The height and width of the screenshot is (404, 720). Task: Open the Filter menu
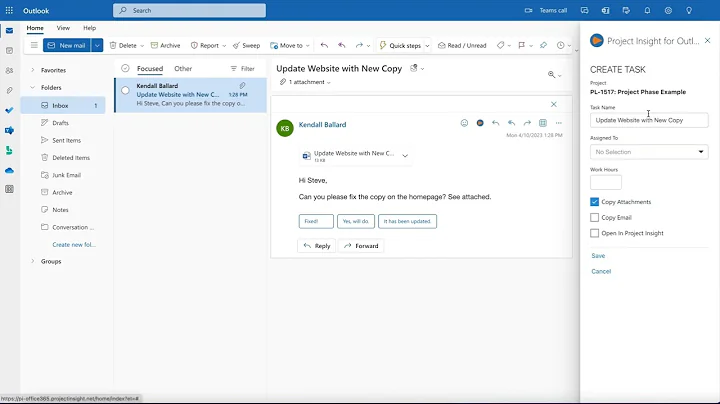(x=242, y=68)
